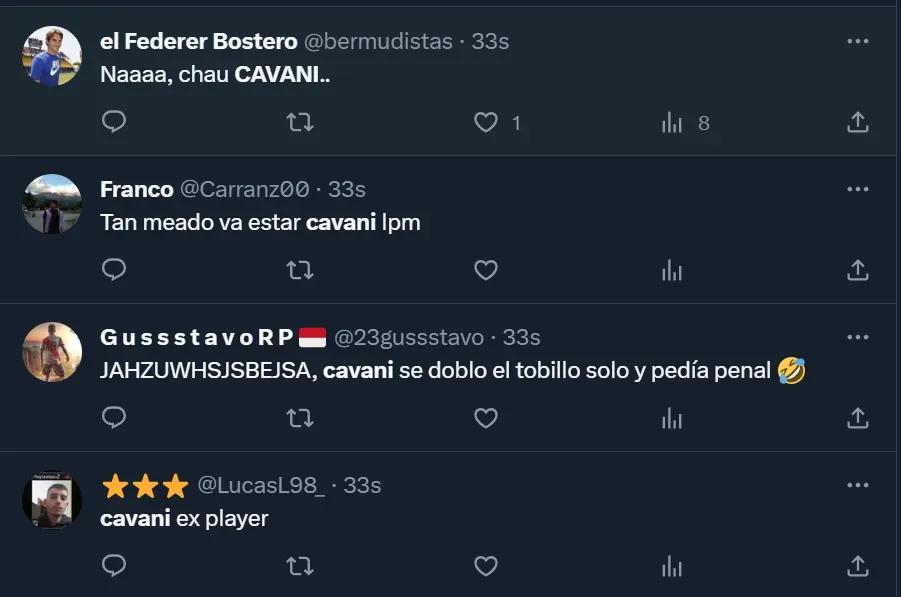Viewport: 901px width, 597px height.
Task: Share el Federer Bostero's tweet
Action: pyautogui.click(x=857, y=122)
